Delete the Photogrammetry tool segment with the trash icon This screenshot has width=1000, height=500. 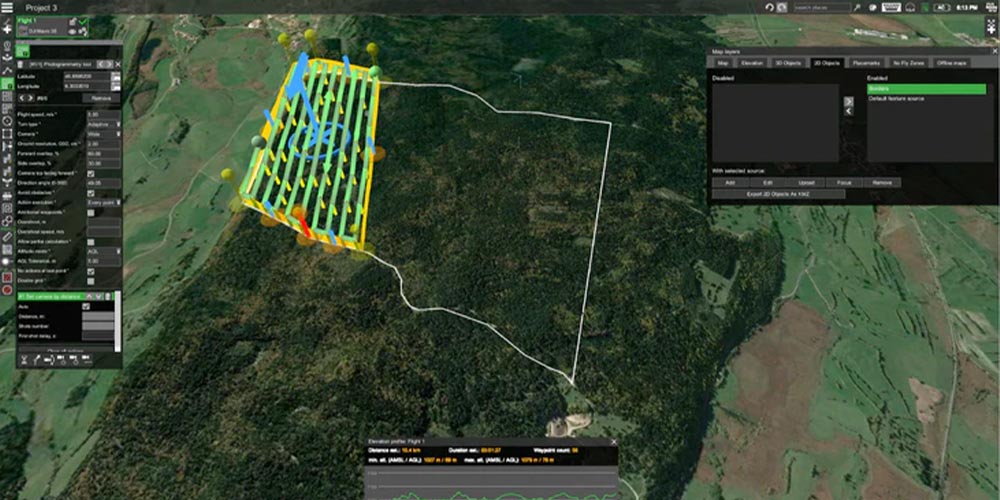pos(20,64)
